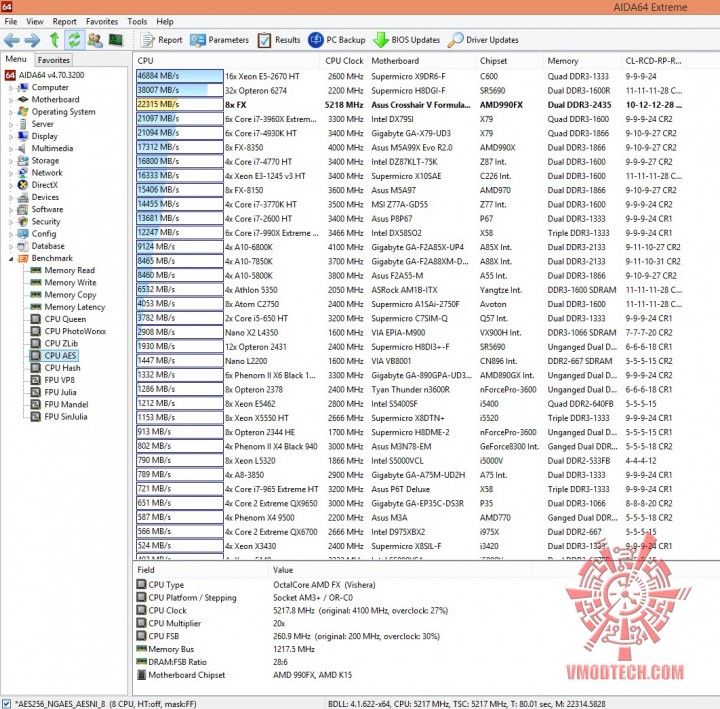Screen dimensions: 720x709
Task: Show benchmark Results
Action: pyautogui.click(x=279, y=40)
